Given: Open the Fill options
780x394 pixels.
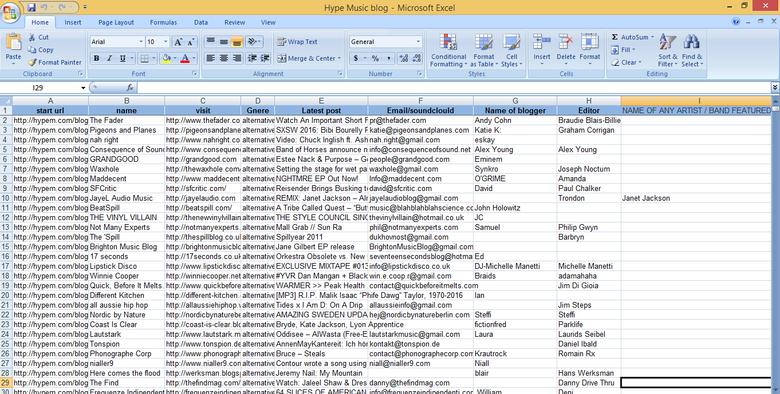Looking at the screenshot, I should [624, 50].
